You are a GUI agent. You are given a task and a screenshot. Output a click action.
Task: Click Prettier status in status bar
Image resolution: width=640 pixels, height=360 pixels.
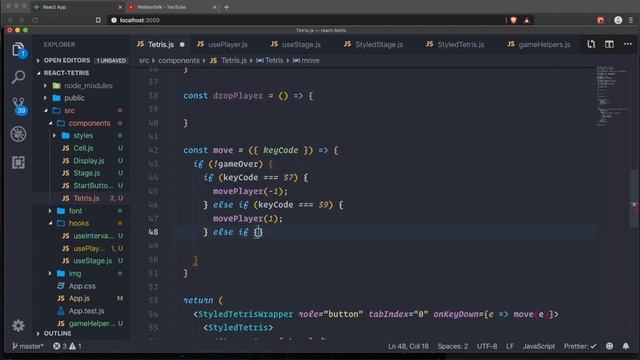tap(580, 346)
